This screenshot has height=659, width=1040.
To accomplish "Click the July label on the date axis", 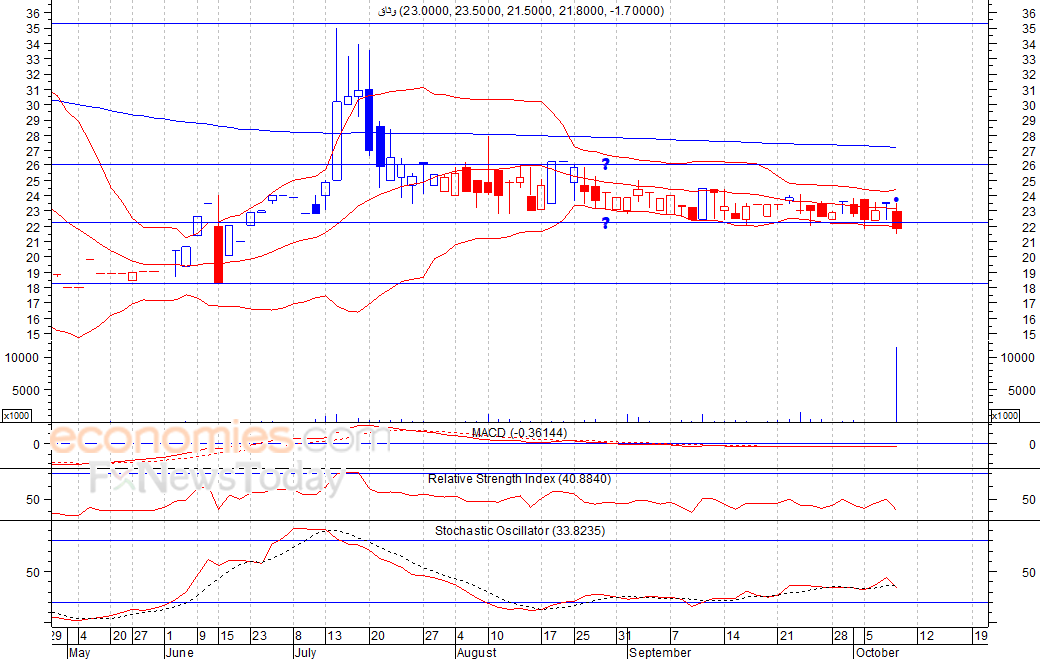I will 306,652.
